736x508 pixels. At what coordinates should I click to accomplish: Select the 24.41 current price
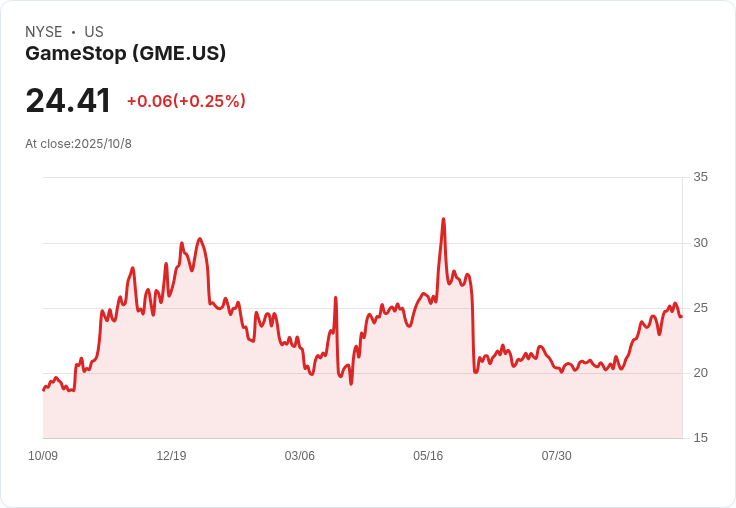(x=68, y=100)
